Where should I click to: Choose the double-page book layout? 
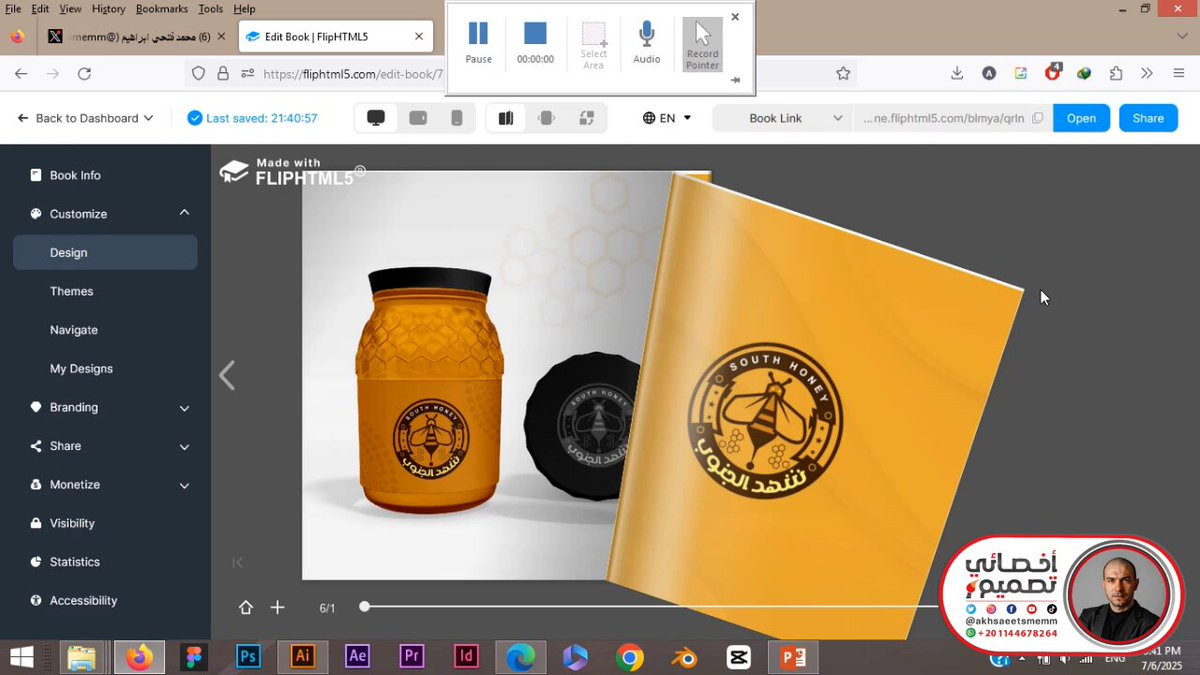point(506,118)
